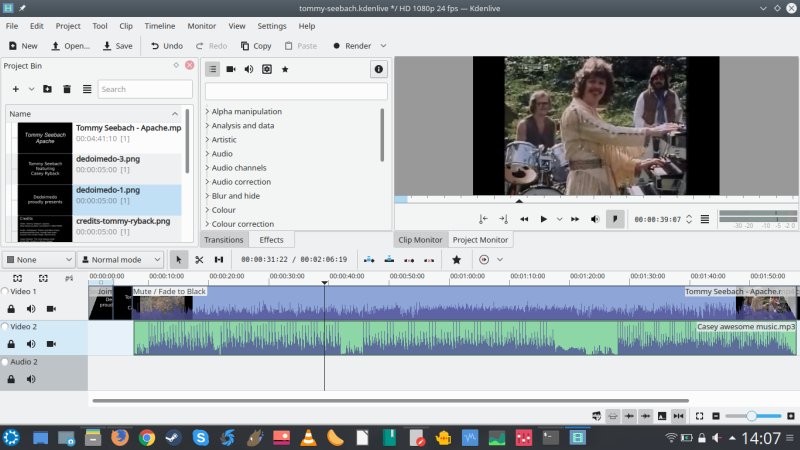Show only video effects via camera icon
The height and width of the screenshot is (450, 800).
point(230,69)
